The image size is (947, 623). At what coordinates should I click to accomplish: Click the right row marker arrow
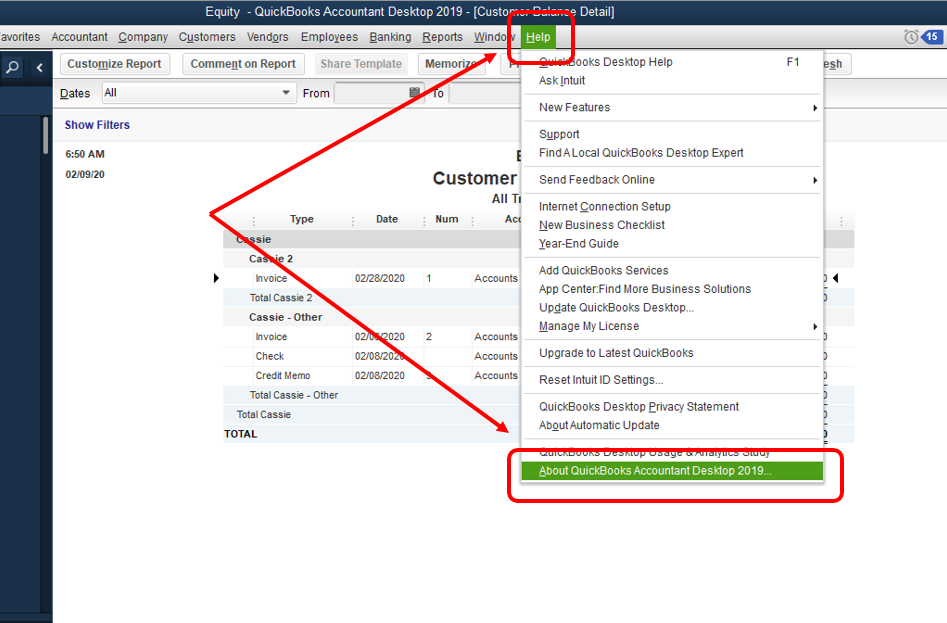pos(836,278)
